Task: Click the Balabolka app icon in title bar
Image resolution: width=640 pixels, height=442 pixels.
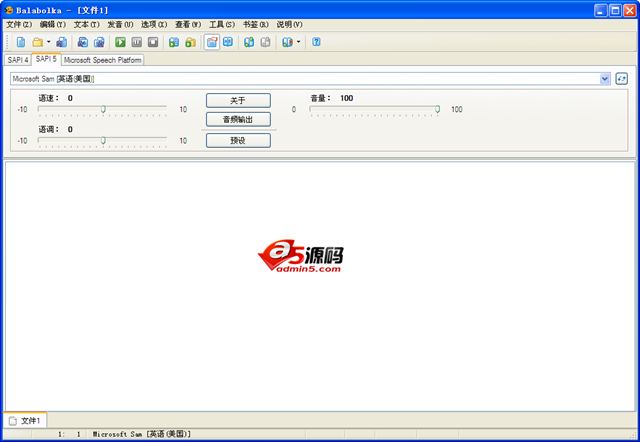Action: tap(9, 10)
